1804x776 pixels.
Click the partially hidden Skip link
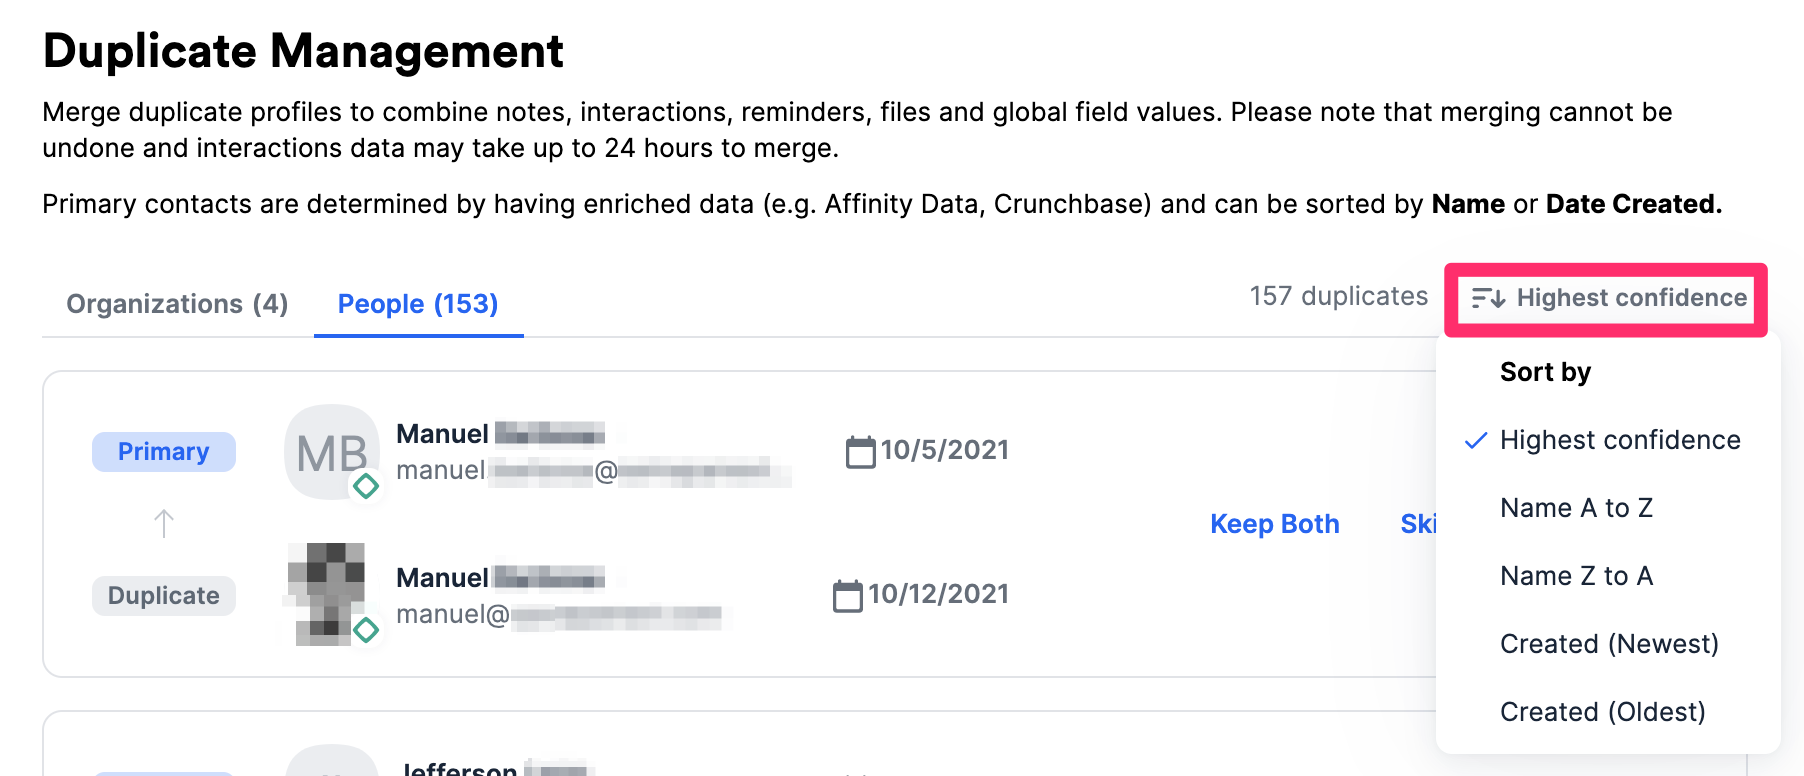[1418, 524]
